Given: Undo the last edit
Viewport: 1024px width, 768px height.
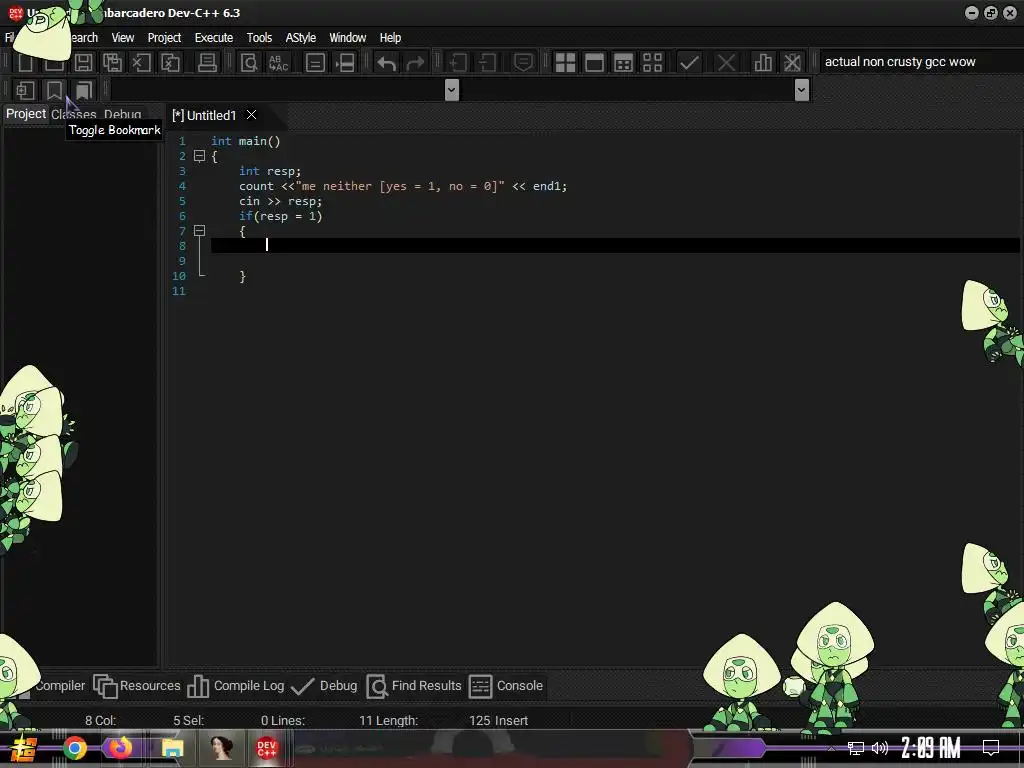Looking at the screenshot, I should (x=386, y=63).
